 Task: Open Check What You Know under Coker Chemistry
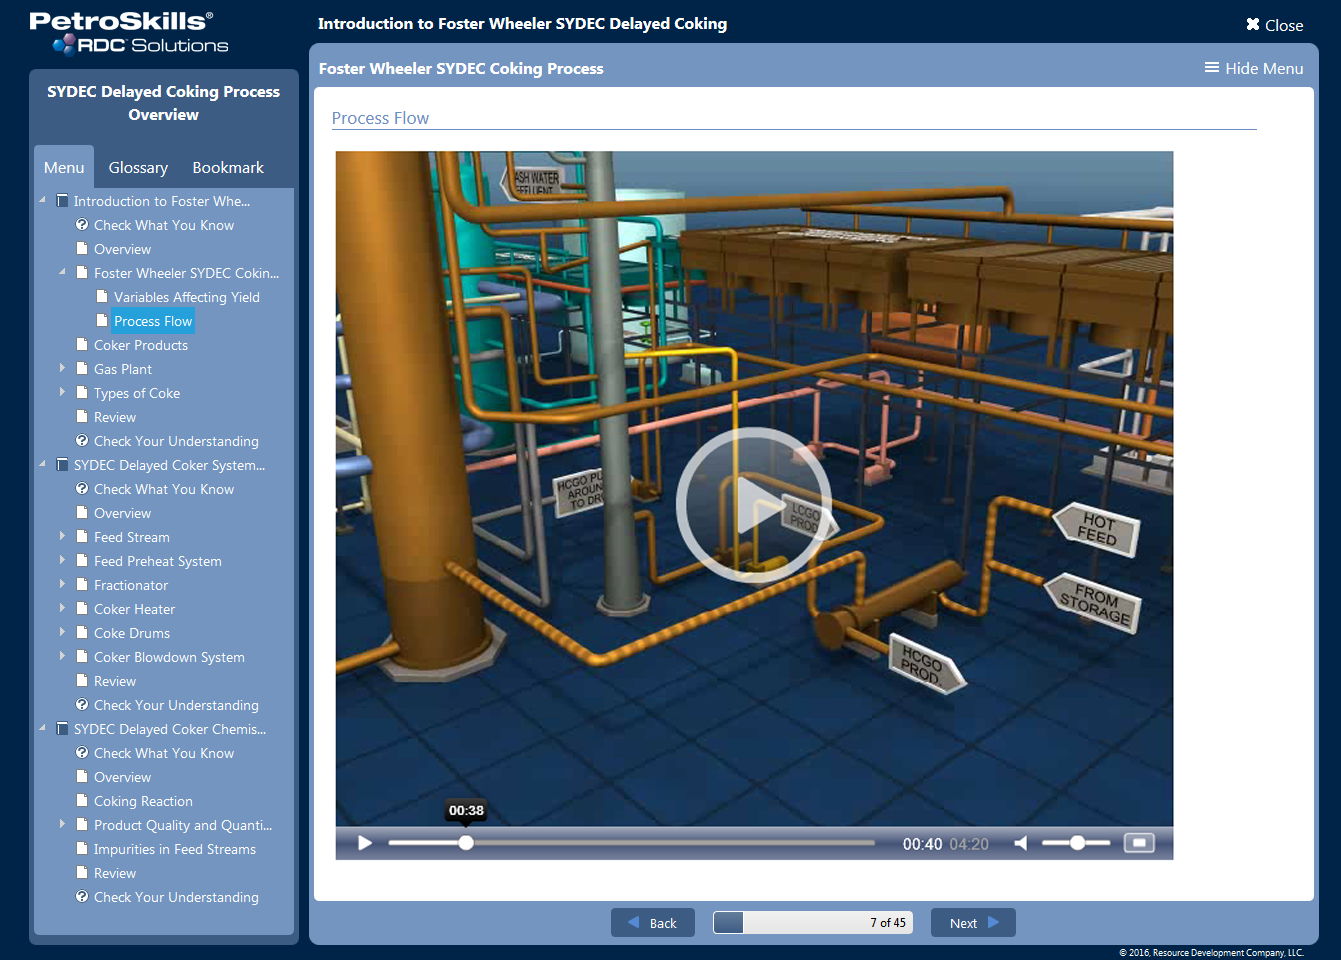[x=164, y=753]
